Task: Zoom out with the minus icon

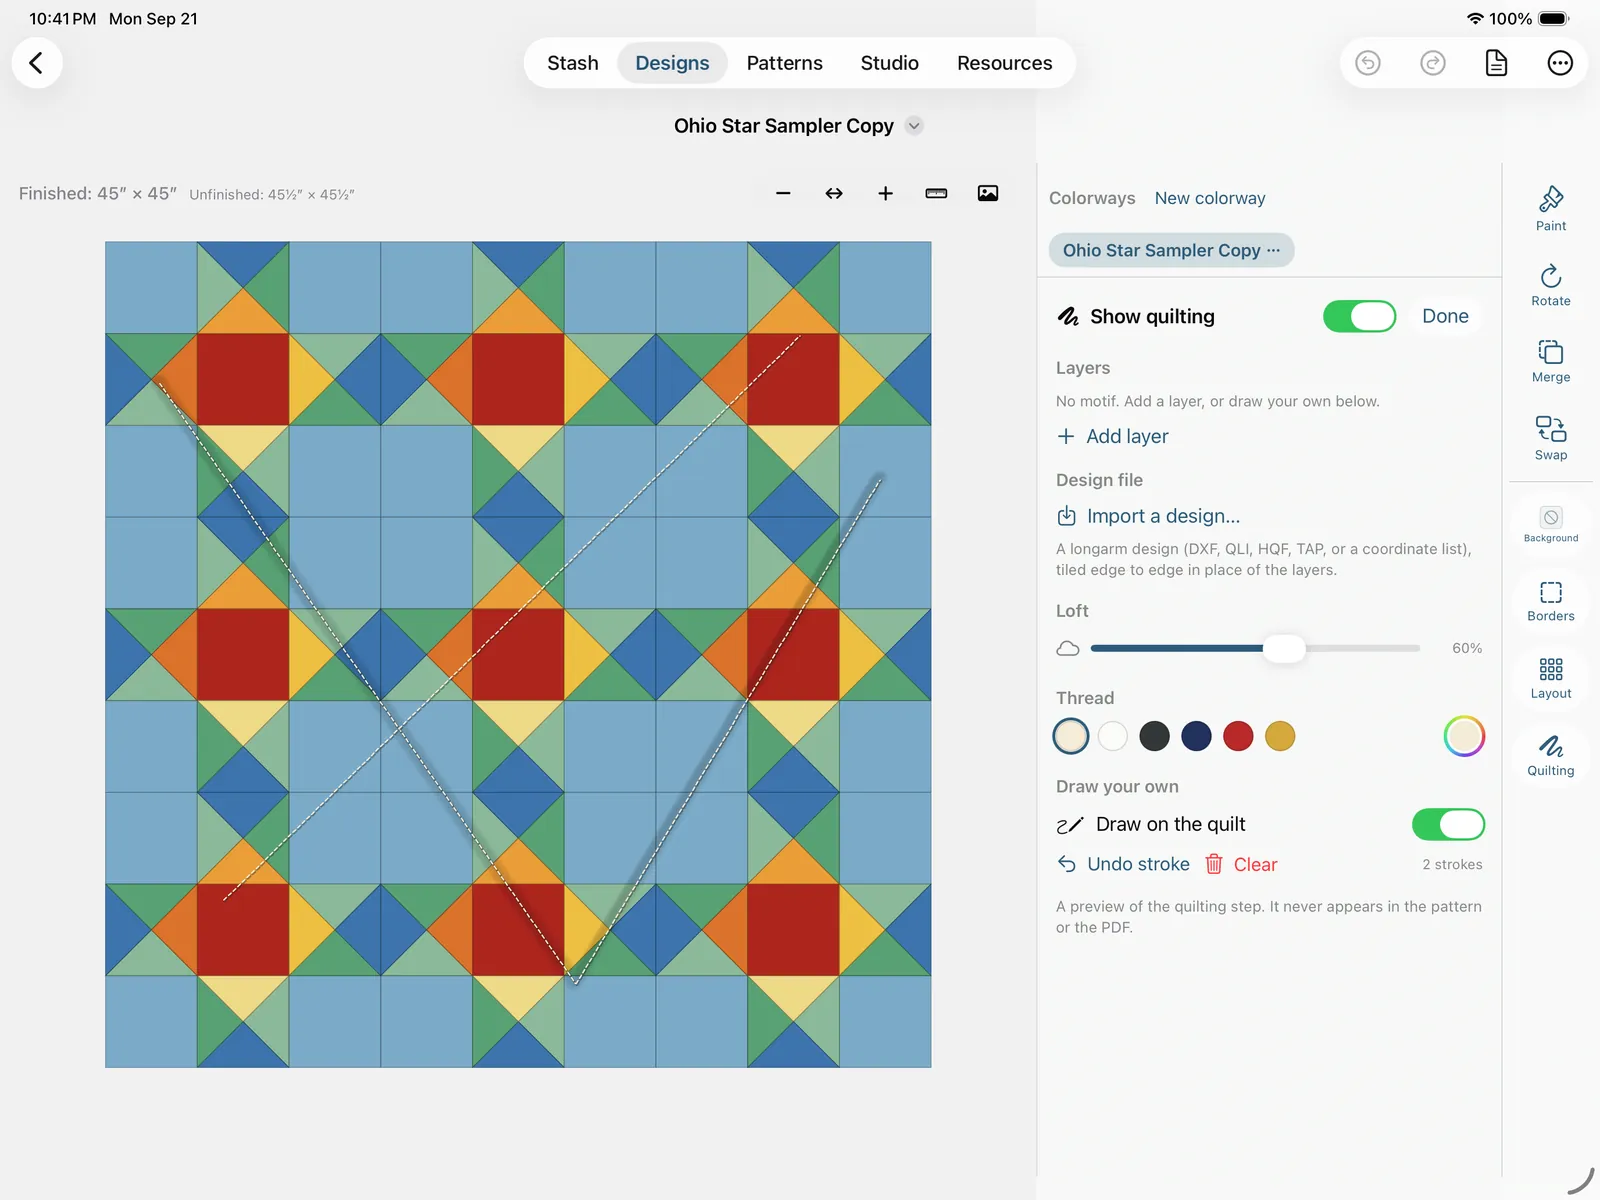Action: click(783, 193)
